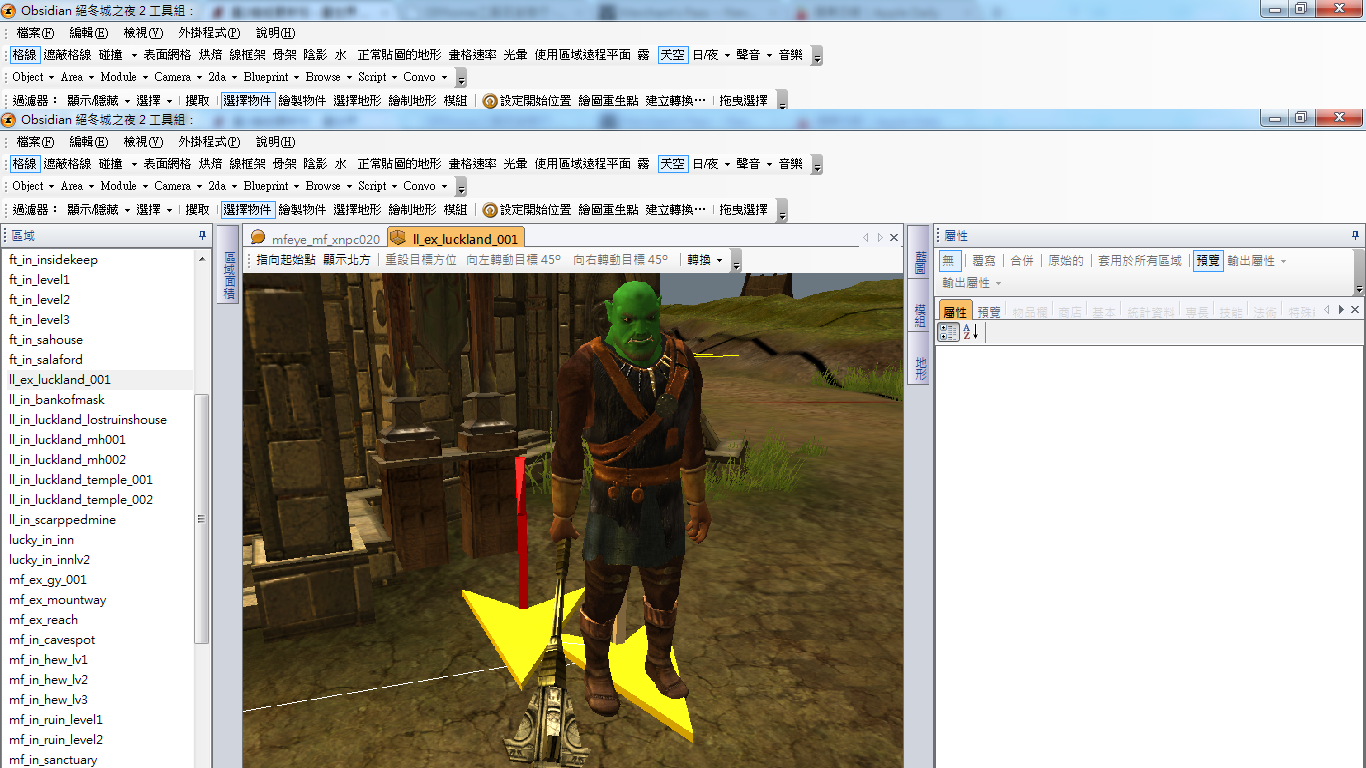Click 顯示北方 in viewport toolbar
Viewport: 1366px width, 768px height.
tap(346, 260)
